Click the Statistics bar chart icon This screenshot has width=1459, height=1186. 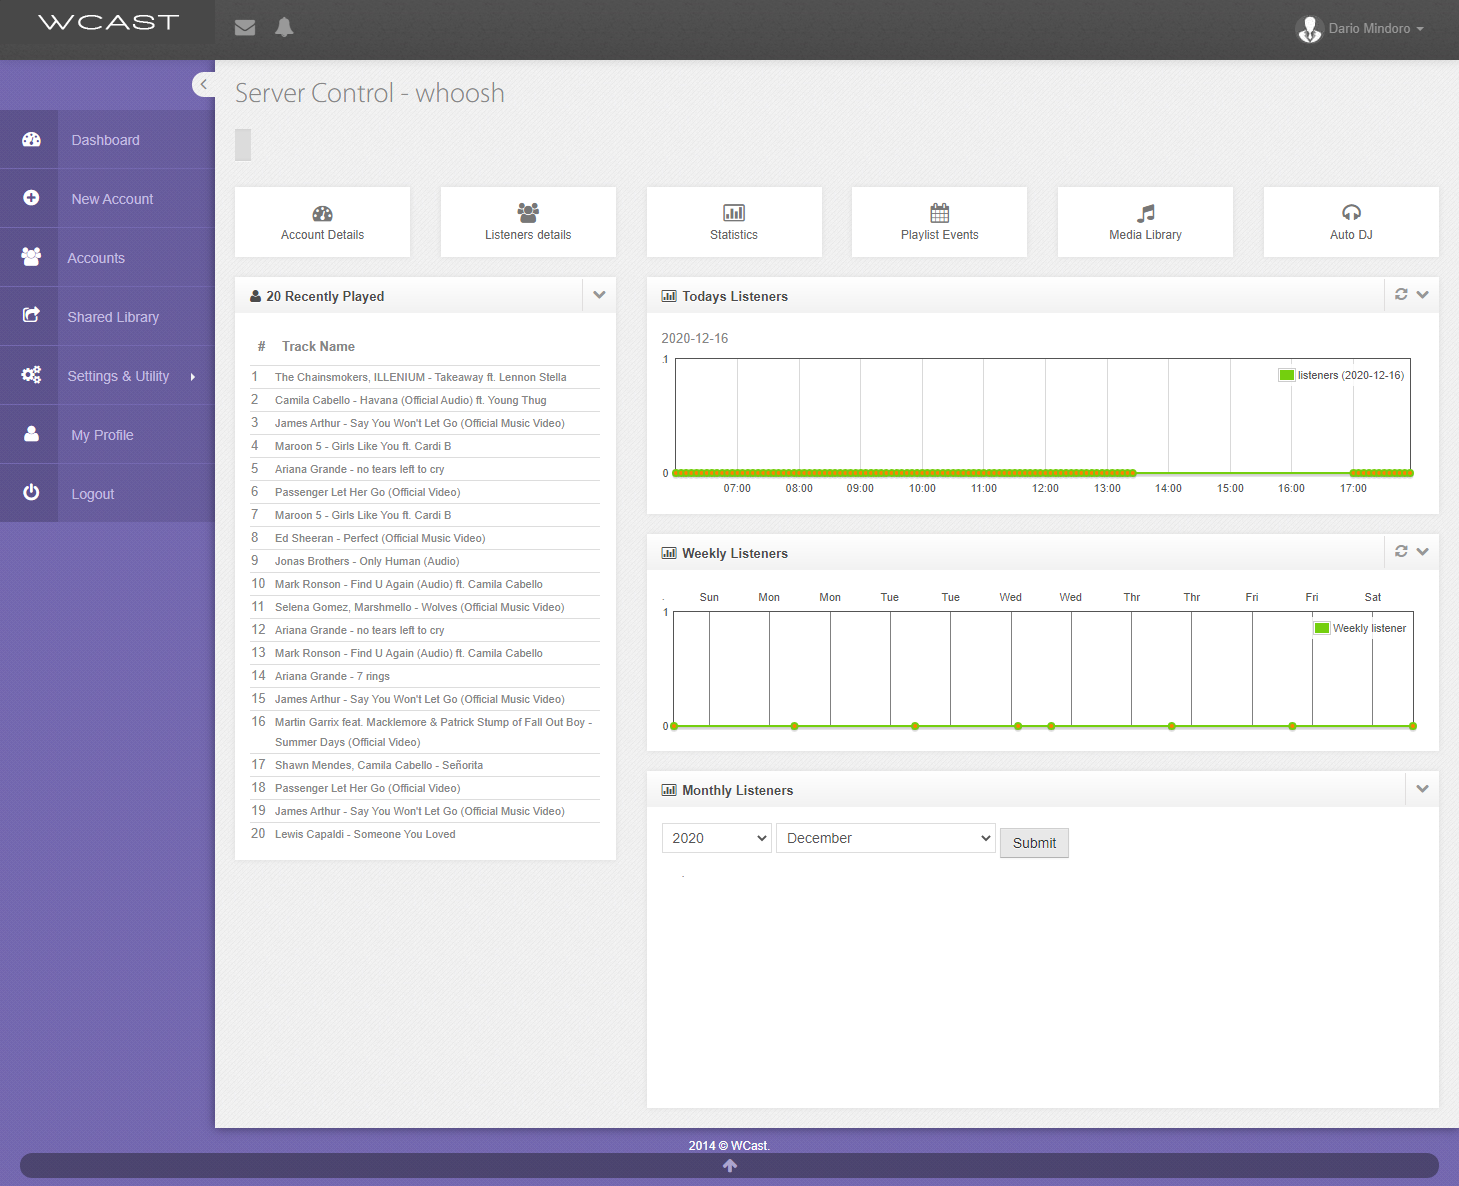click(x=734, y=213)
